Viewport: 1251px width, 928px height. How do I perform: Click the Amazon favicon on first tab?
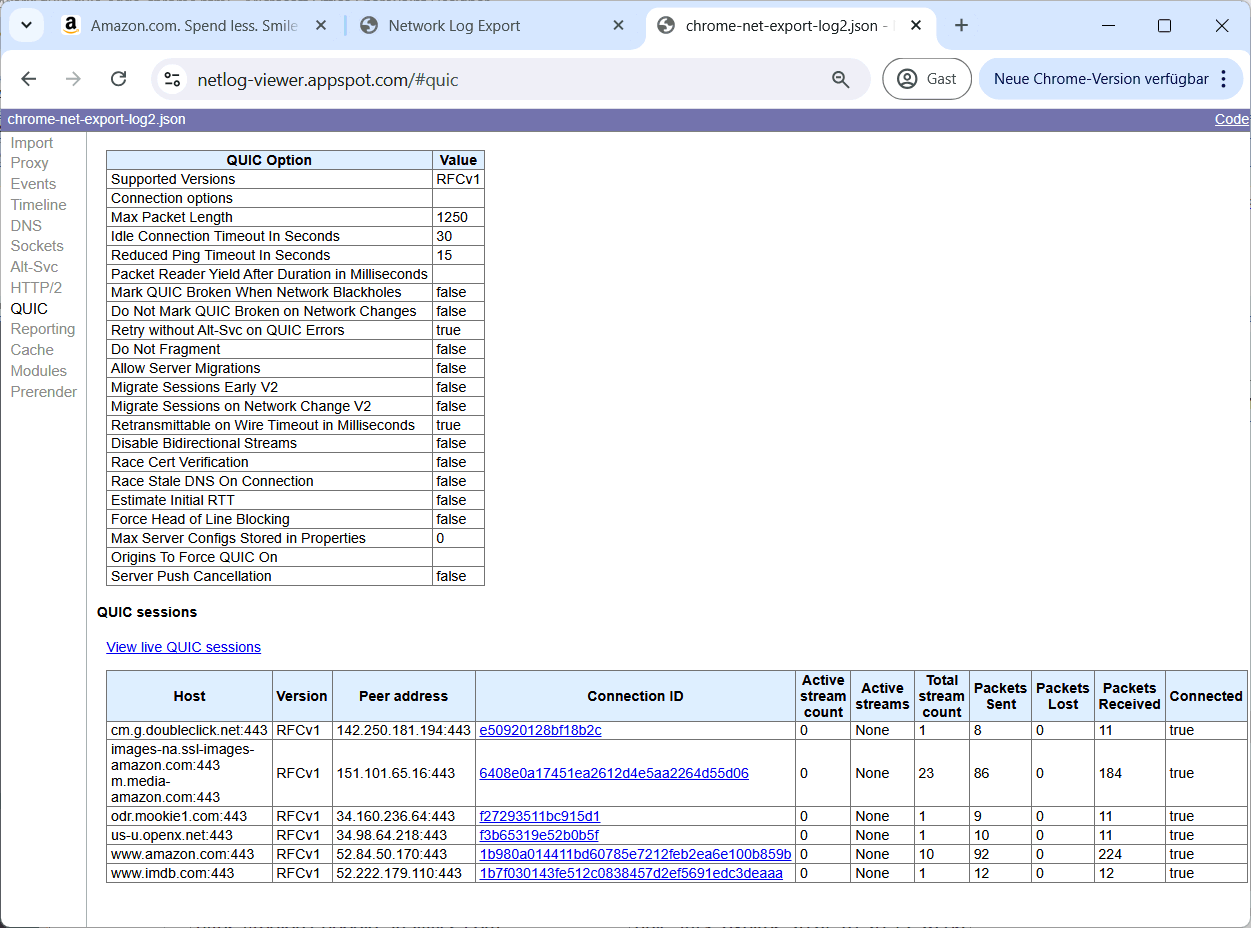(70, 26)
